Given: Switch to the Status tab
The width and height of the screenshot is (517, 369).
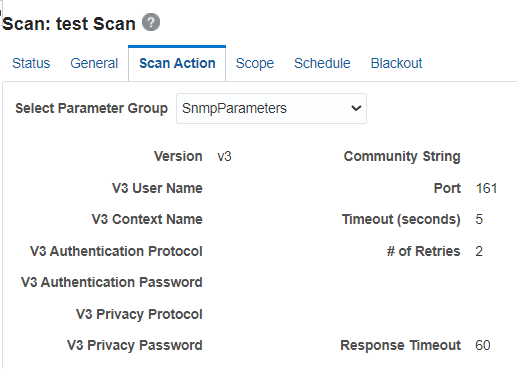Looking at the screenshot, I should tap(31, 63).
